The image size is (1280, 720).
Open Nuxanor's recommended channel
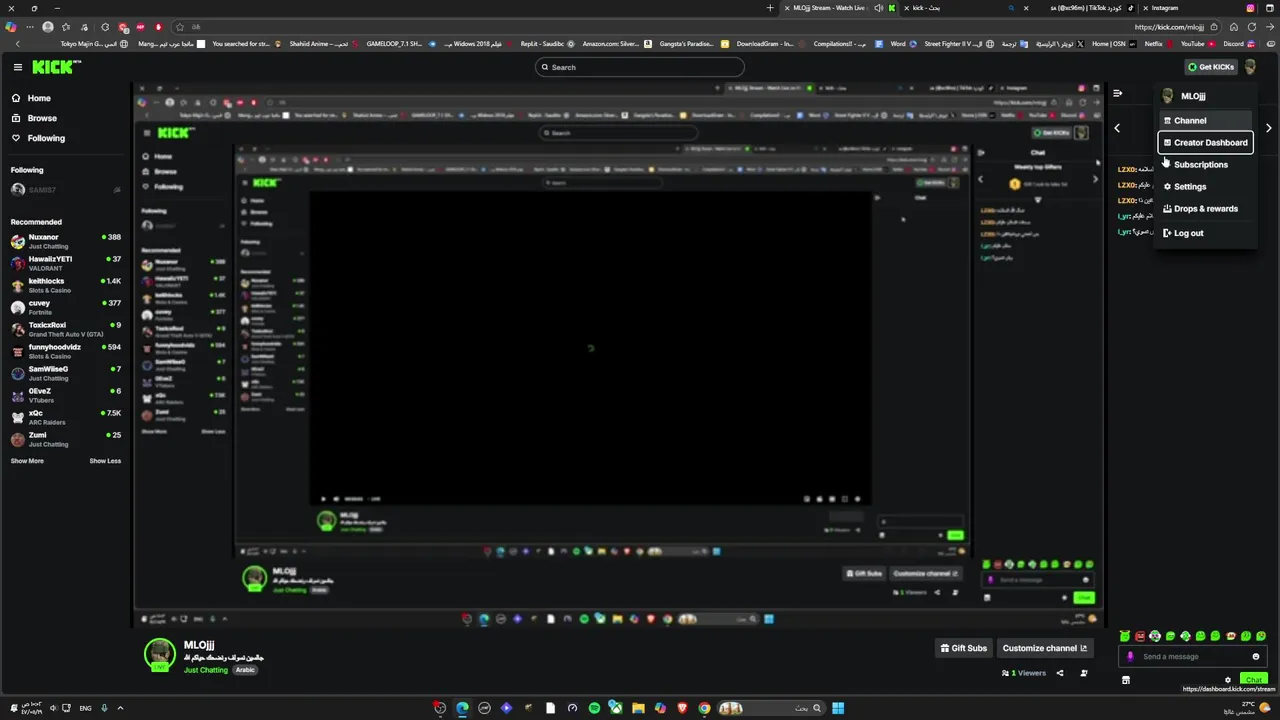66,241
